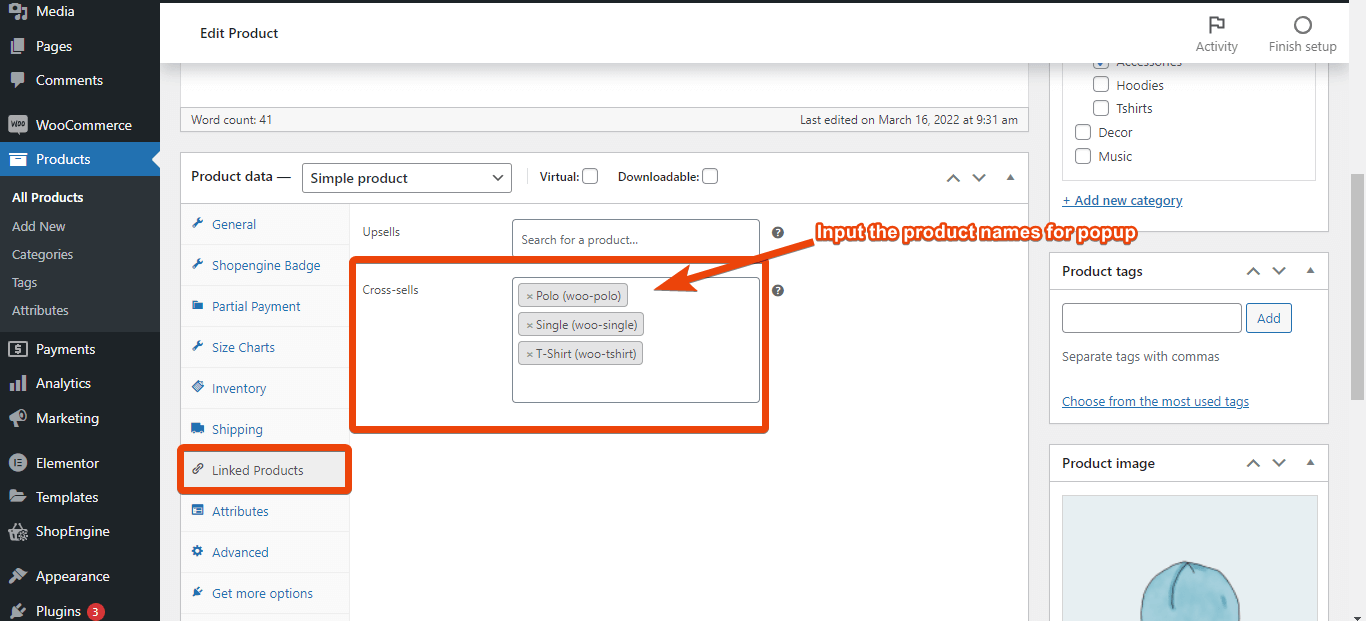Open the Partial Payment tab
This screenshot has width=1366, height=621.
click(x=265, y=306)
